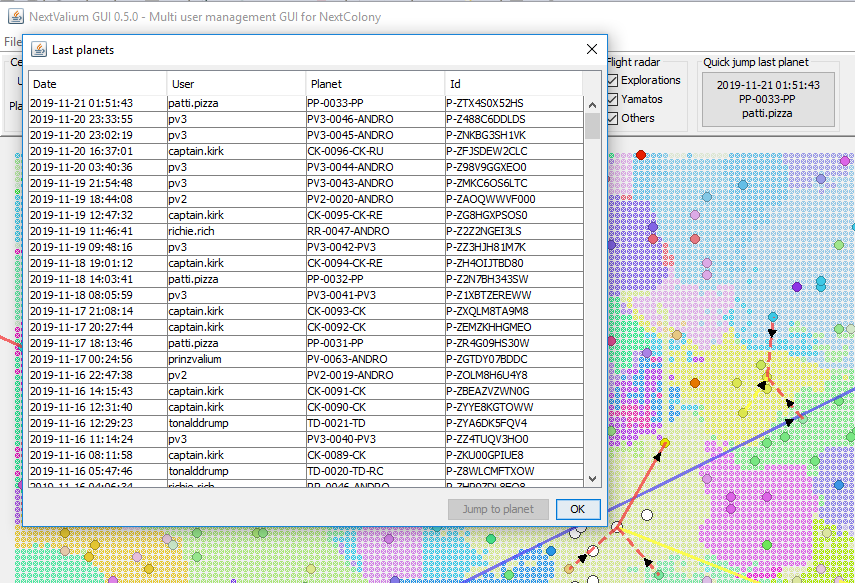Select planet PV3-0045-ANDRO cell
This screenshot has height=583, width=855.
tap(375, 135)
